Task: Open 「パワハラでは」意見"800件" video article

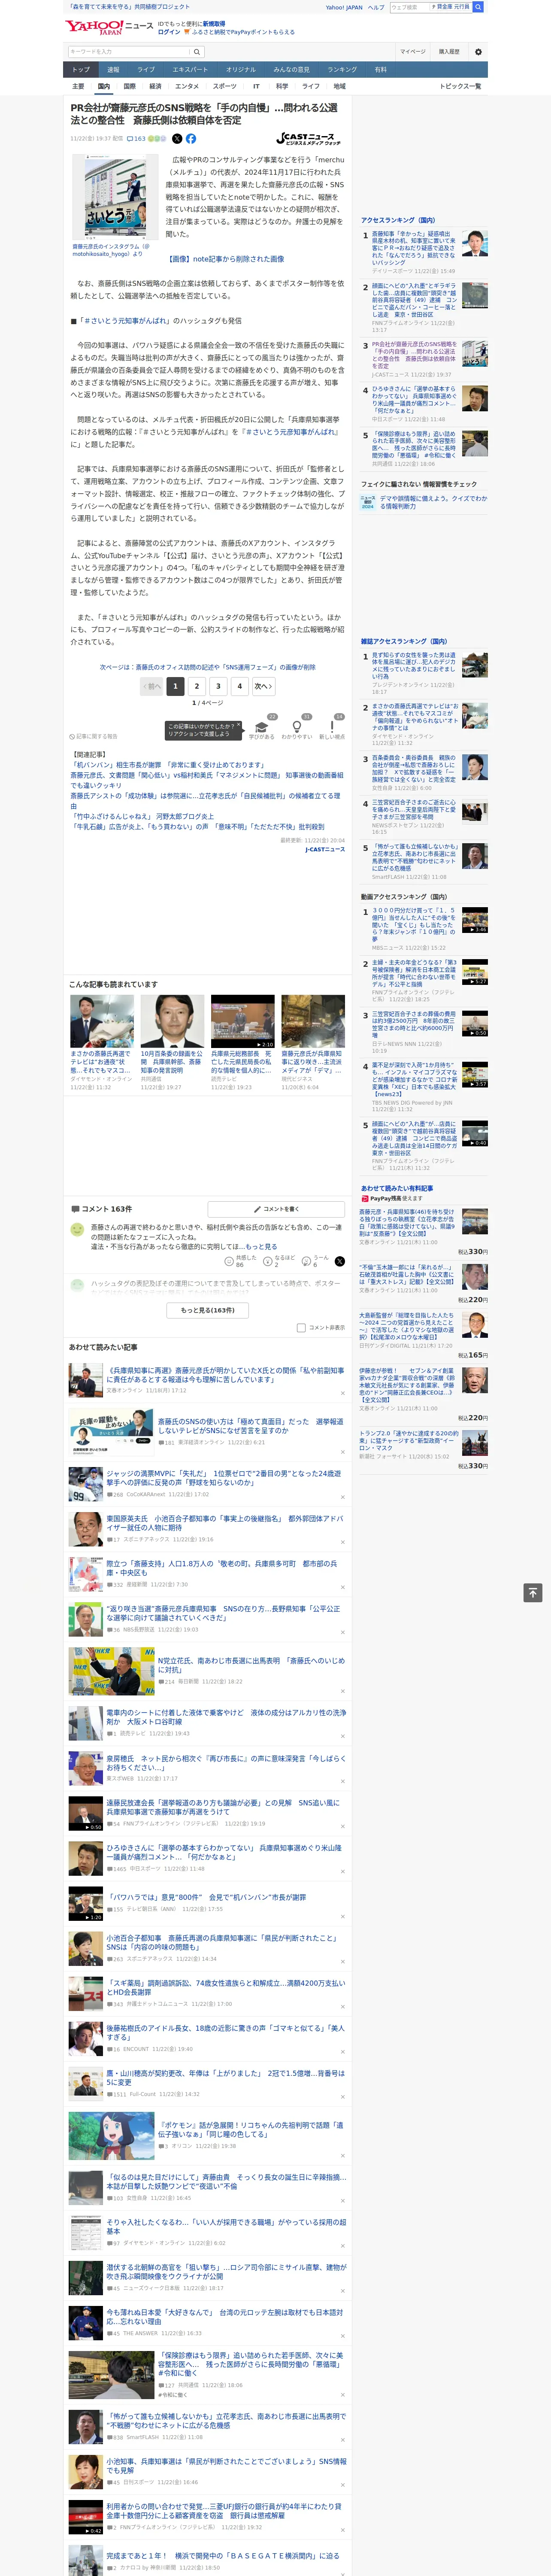Action: pyautogui.click(x=207, y=1897)
